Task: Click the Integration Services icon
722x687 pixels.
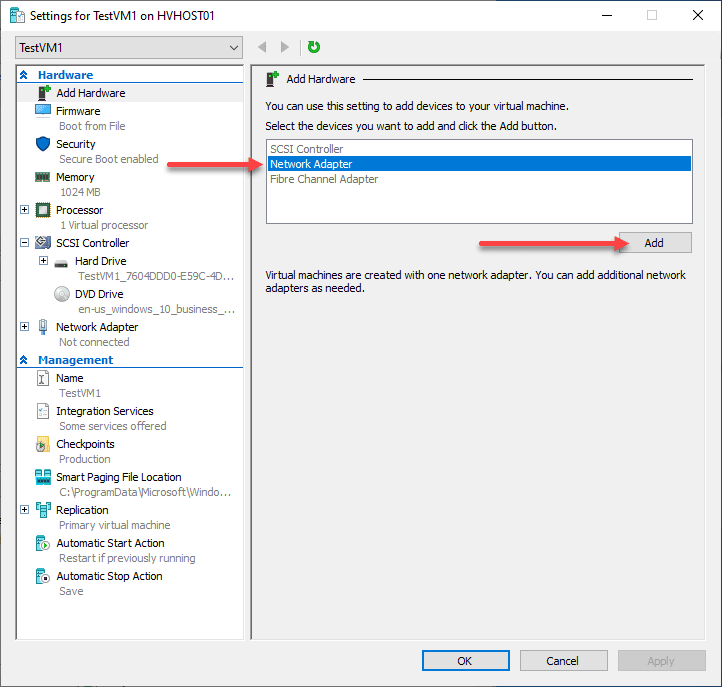Action: pyautogui.click(x=43, y=411)
